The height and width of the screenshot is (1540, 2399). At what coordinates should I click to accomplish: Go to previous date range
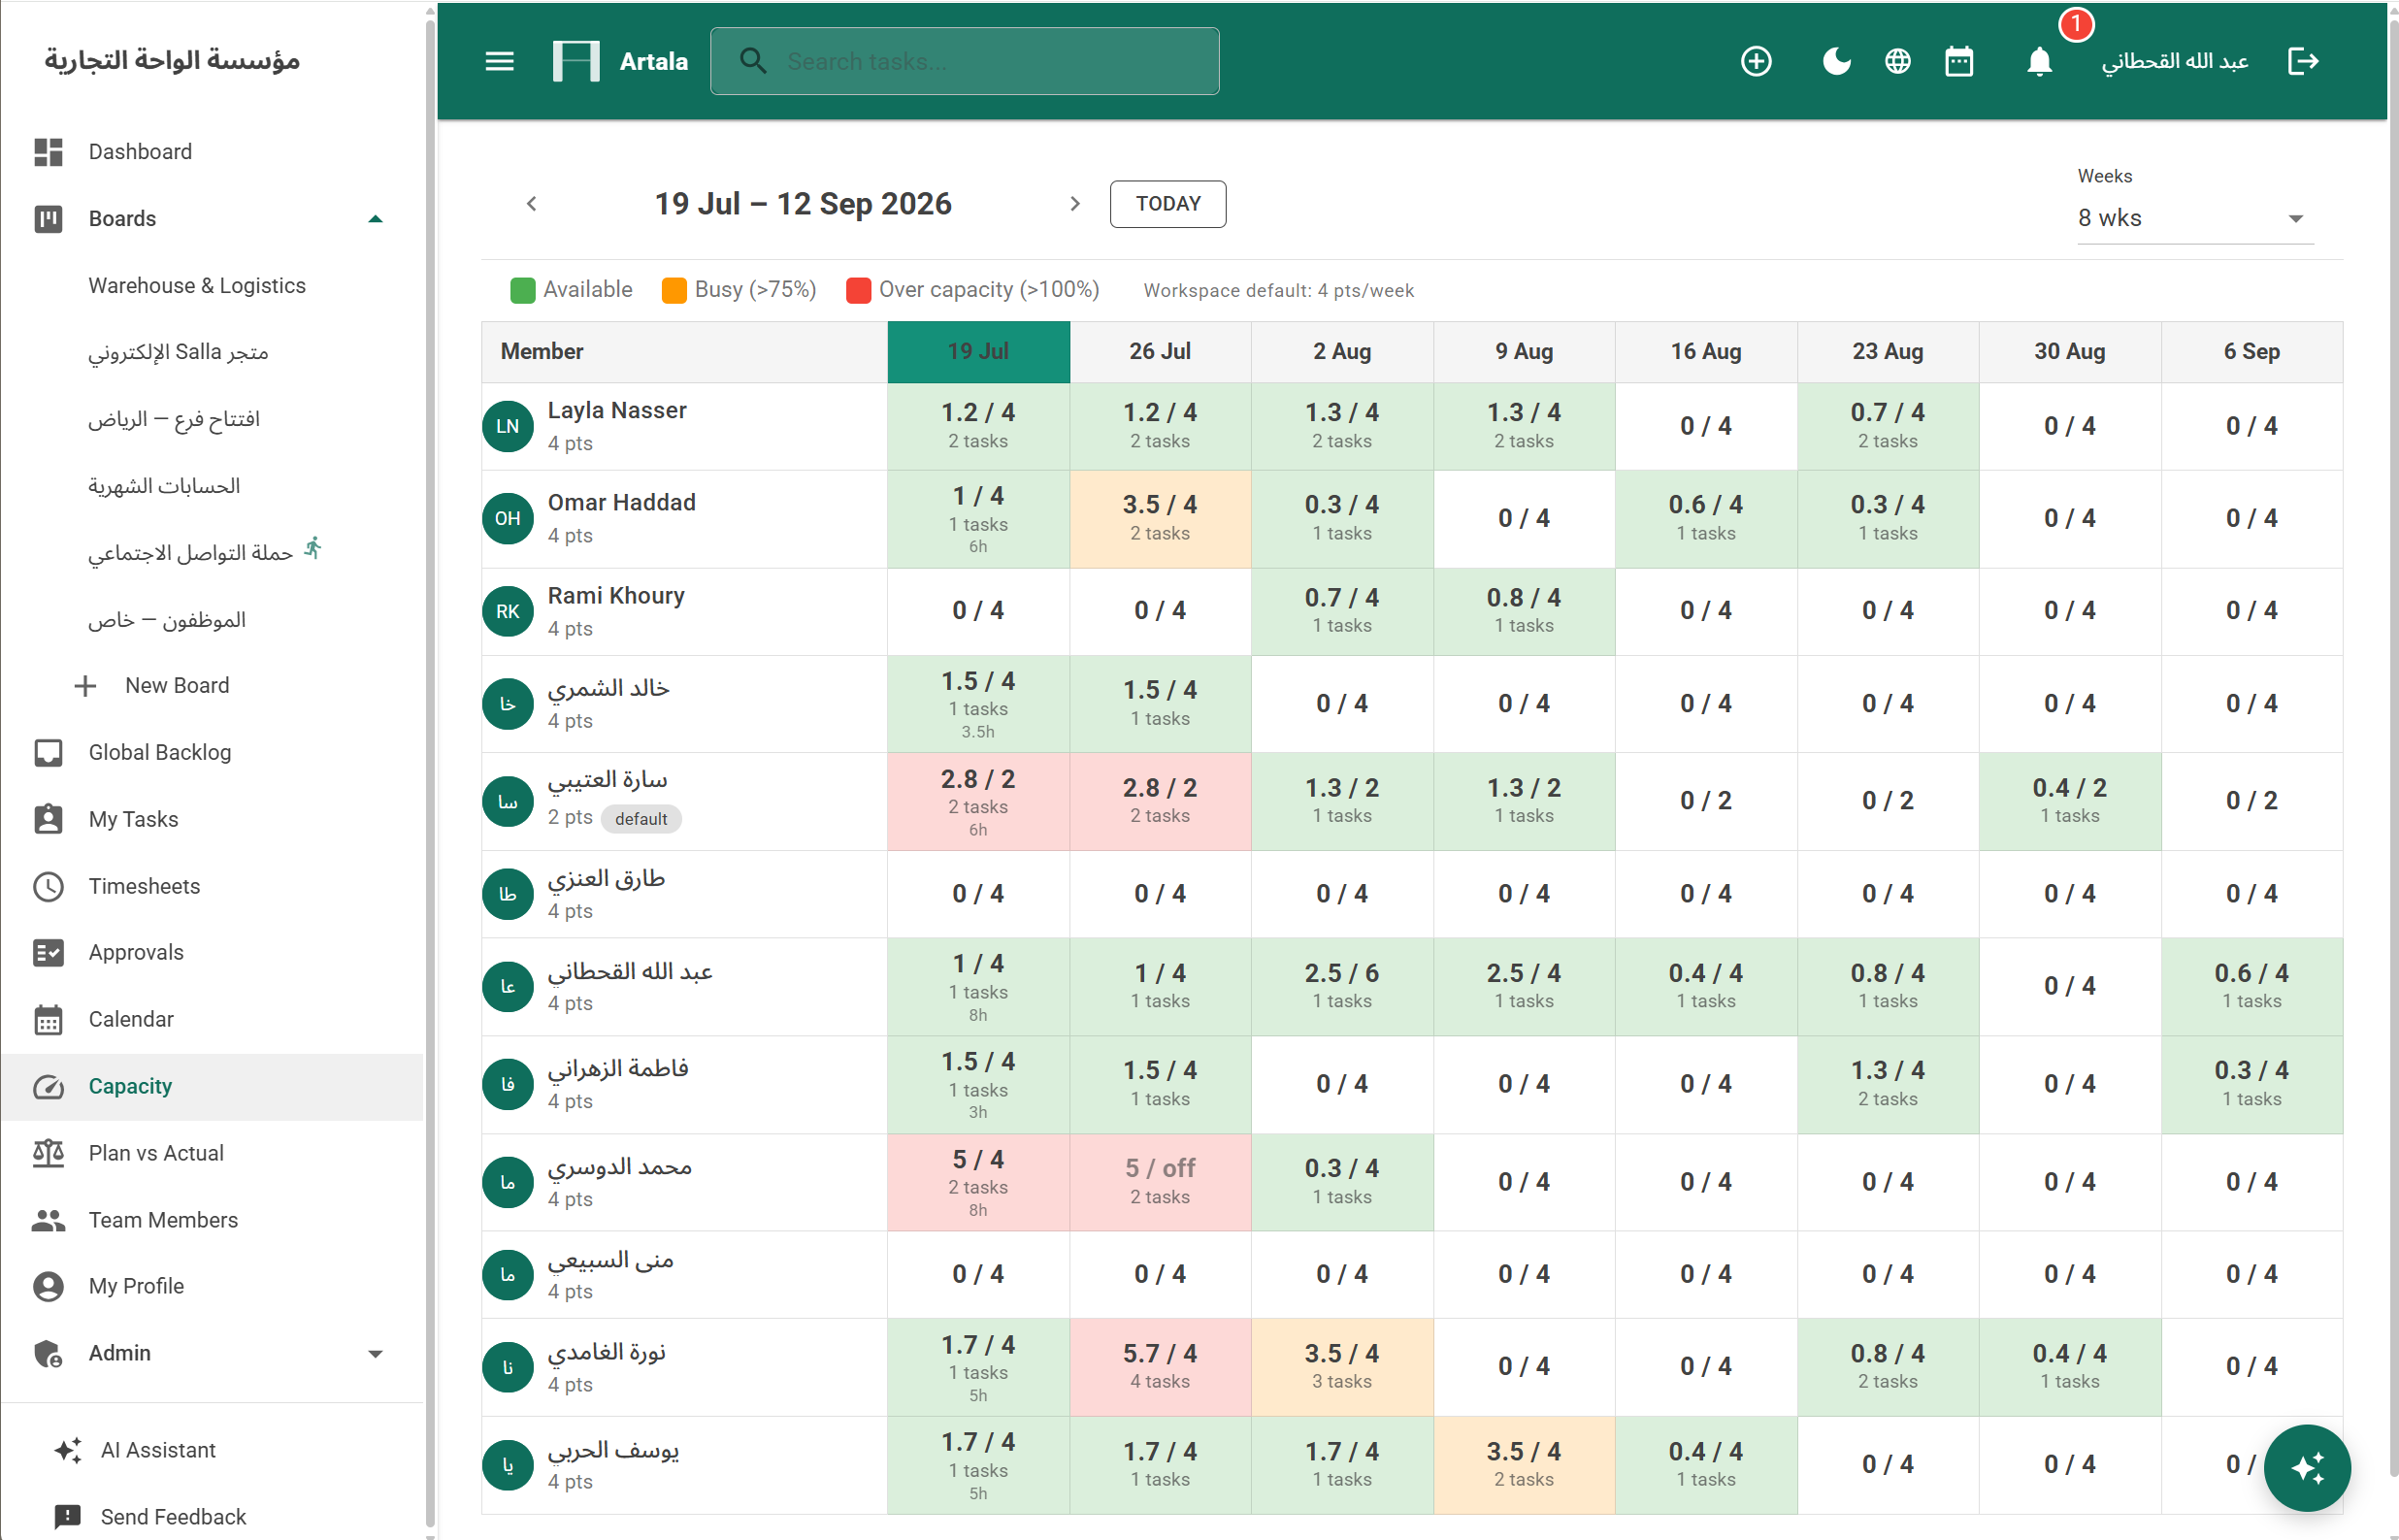click(531, 204)
